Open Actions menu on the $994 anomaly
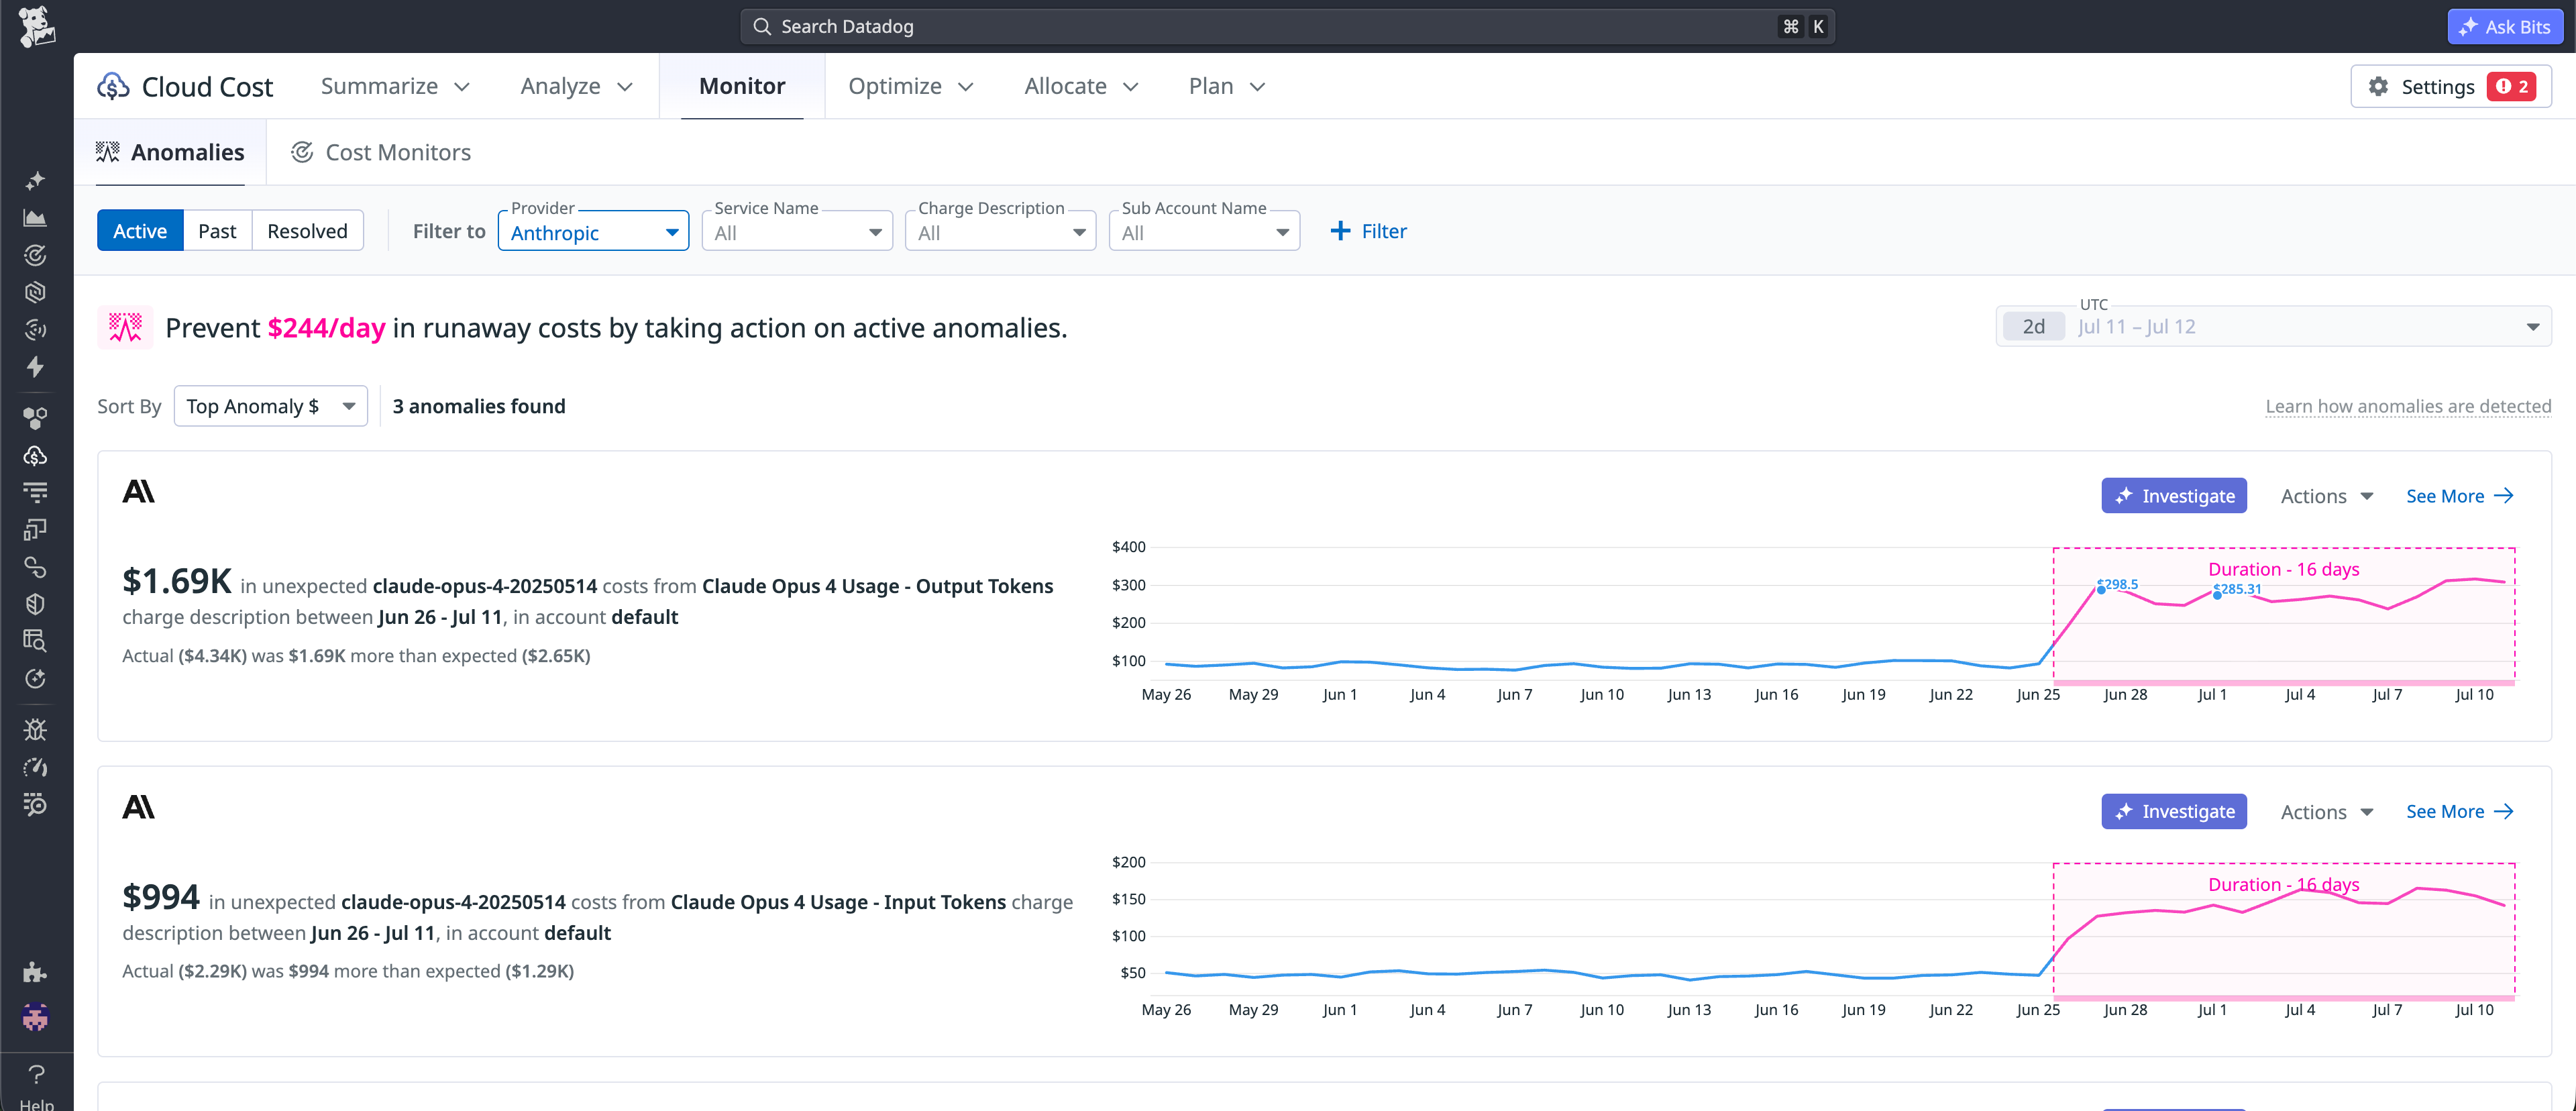Image resolution: width=2576 pixels, height=1111 pixels. coord(2326,812)
